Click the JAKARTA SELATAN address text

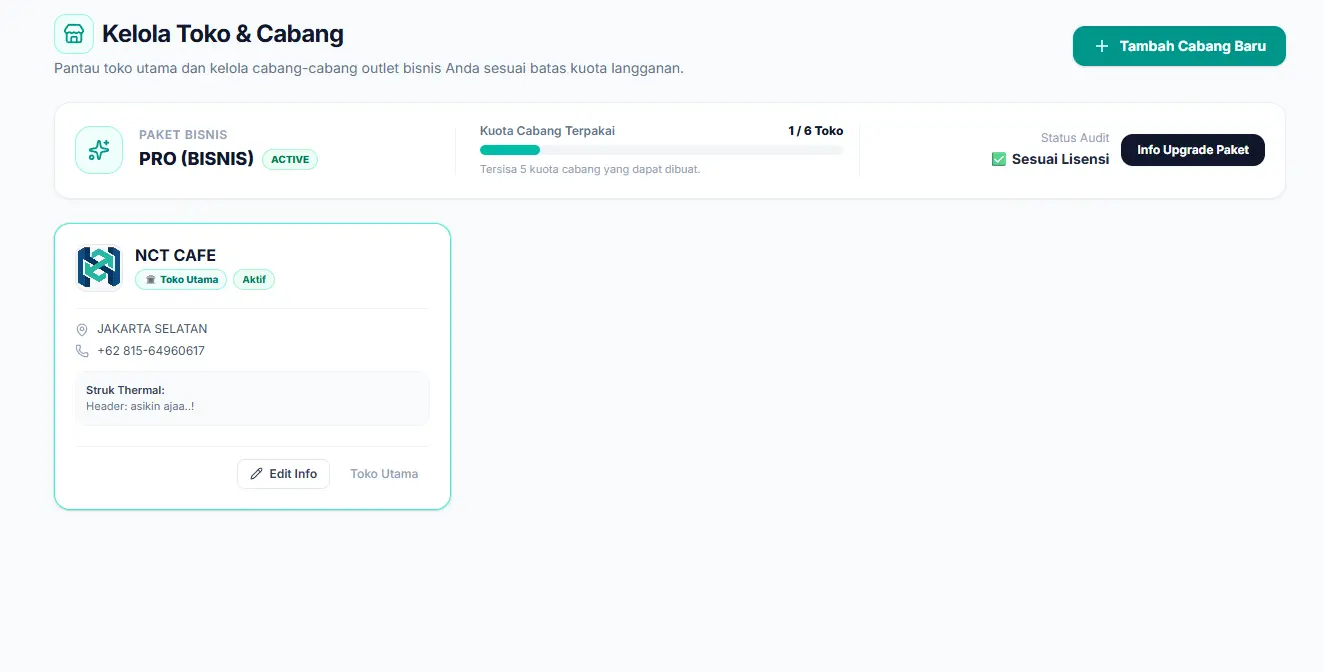point(152,329)
